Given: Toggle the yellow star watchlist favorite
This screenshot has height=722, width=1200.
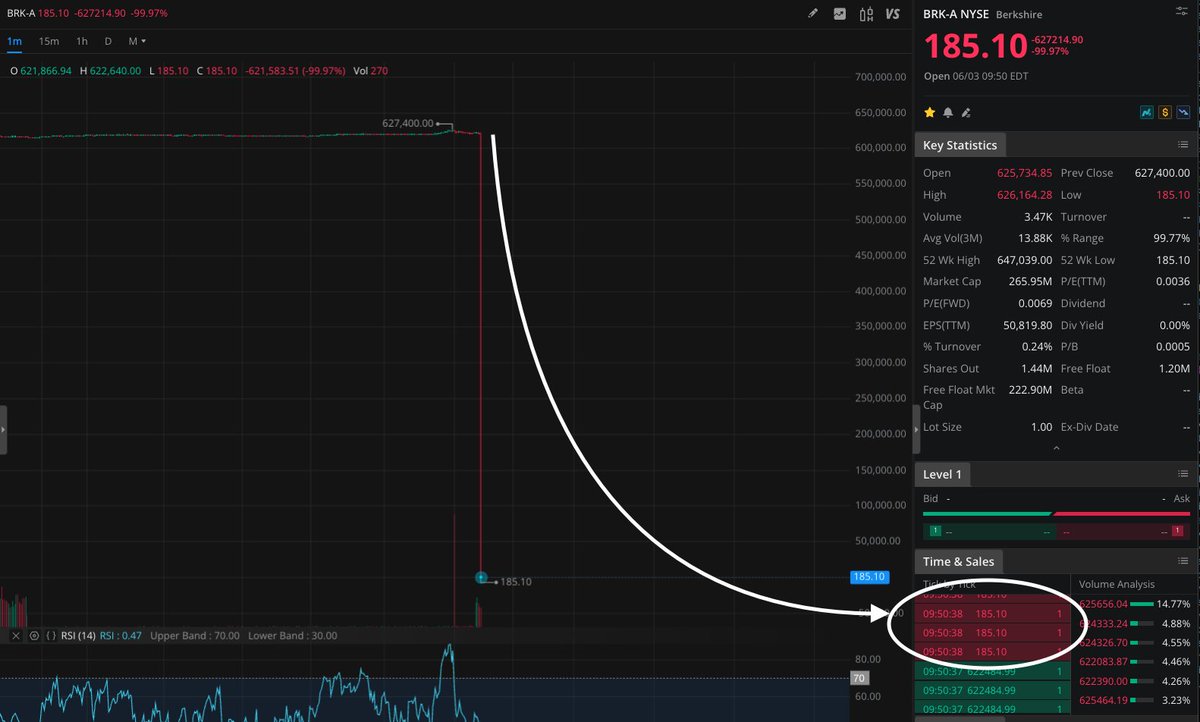Looking at the screenshot, I should pos(930,113).
